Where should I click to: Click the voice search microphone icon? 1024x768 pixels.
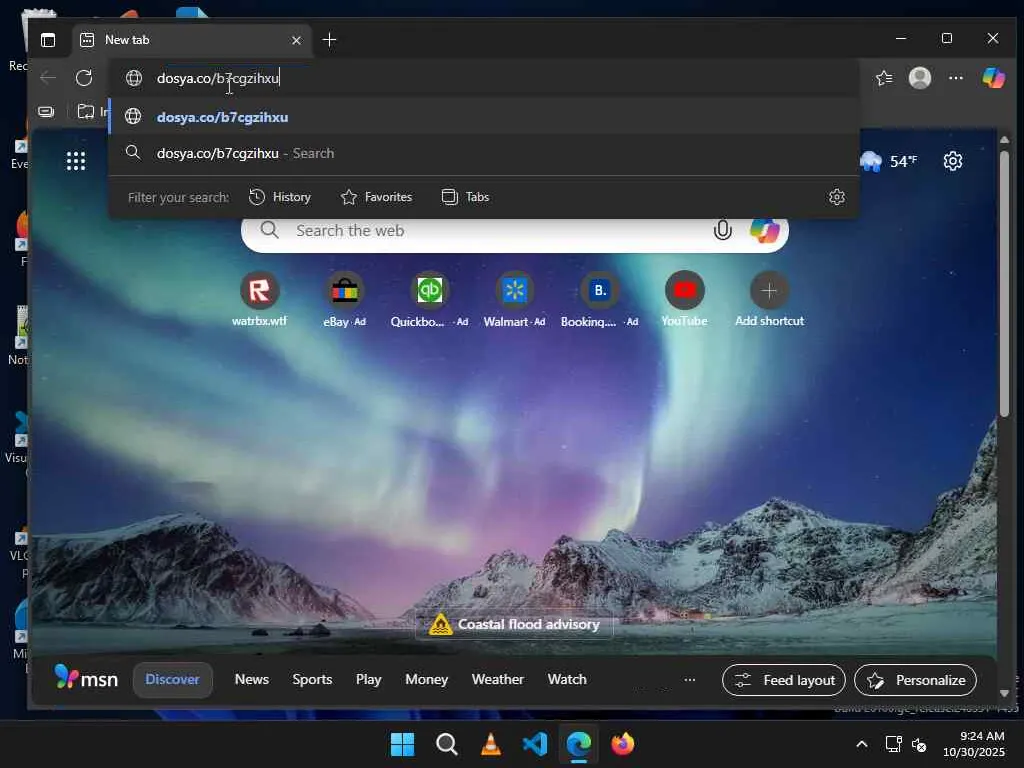[722, 231]
